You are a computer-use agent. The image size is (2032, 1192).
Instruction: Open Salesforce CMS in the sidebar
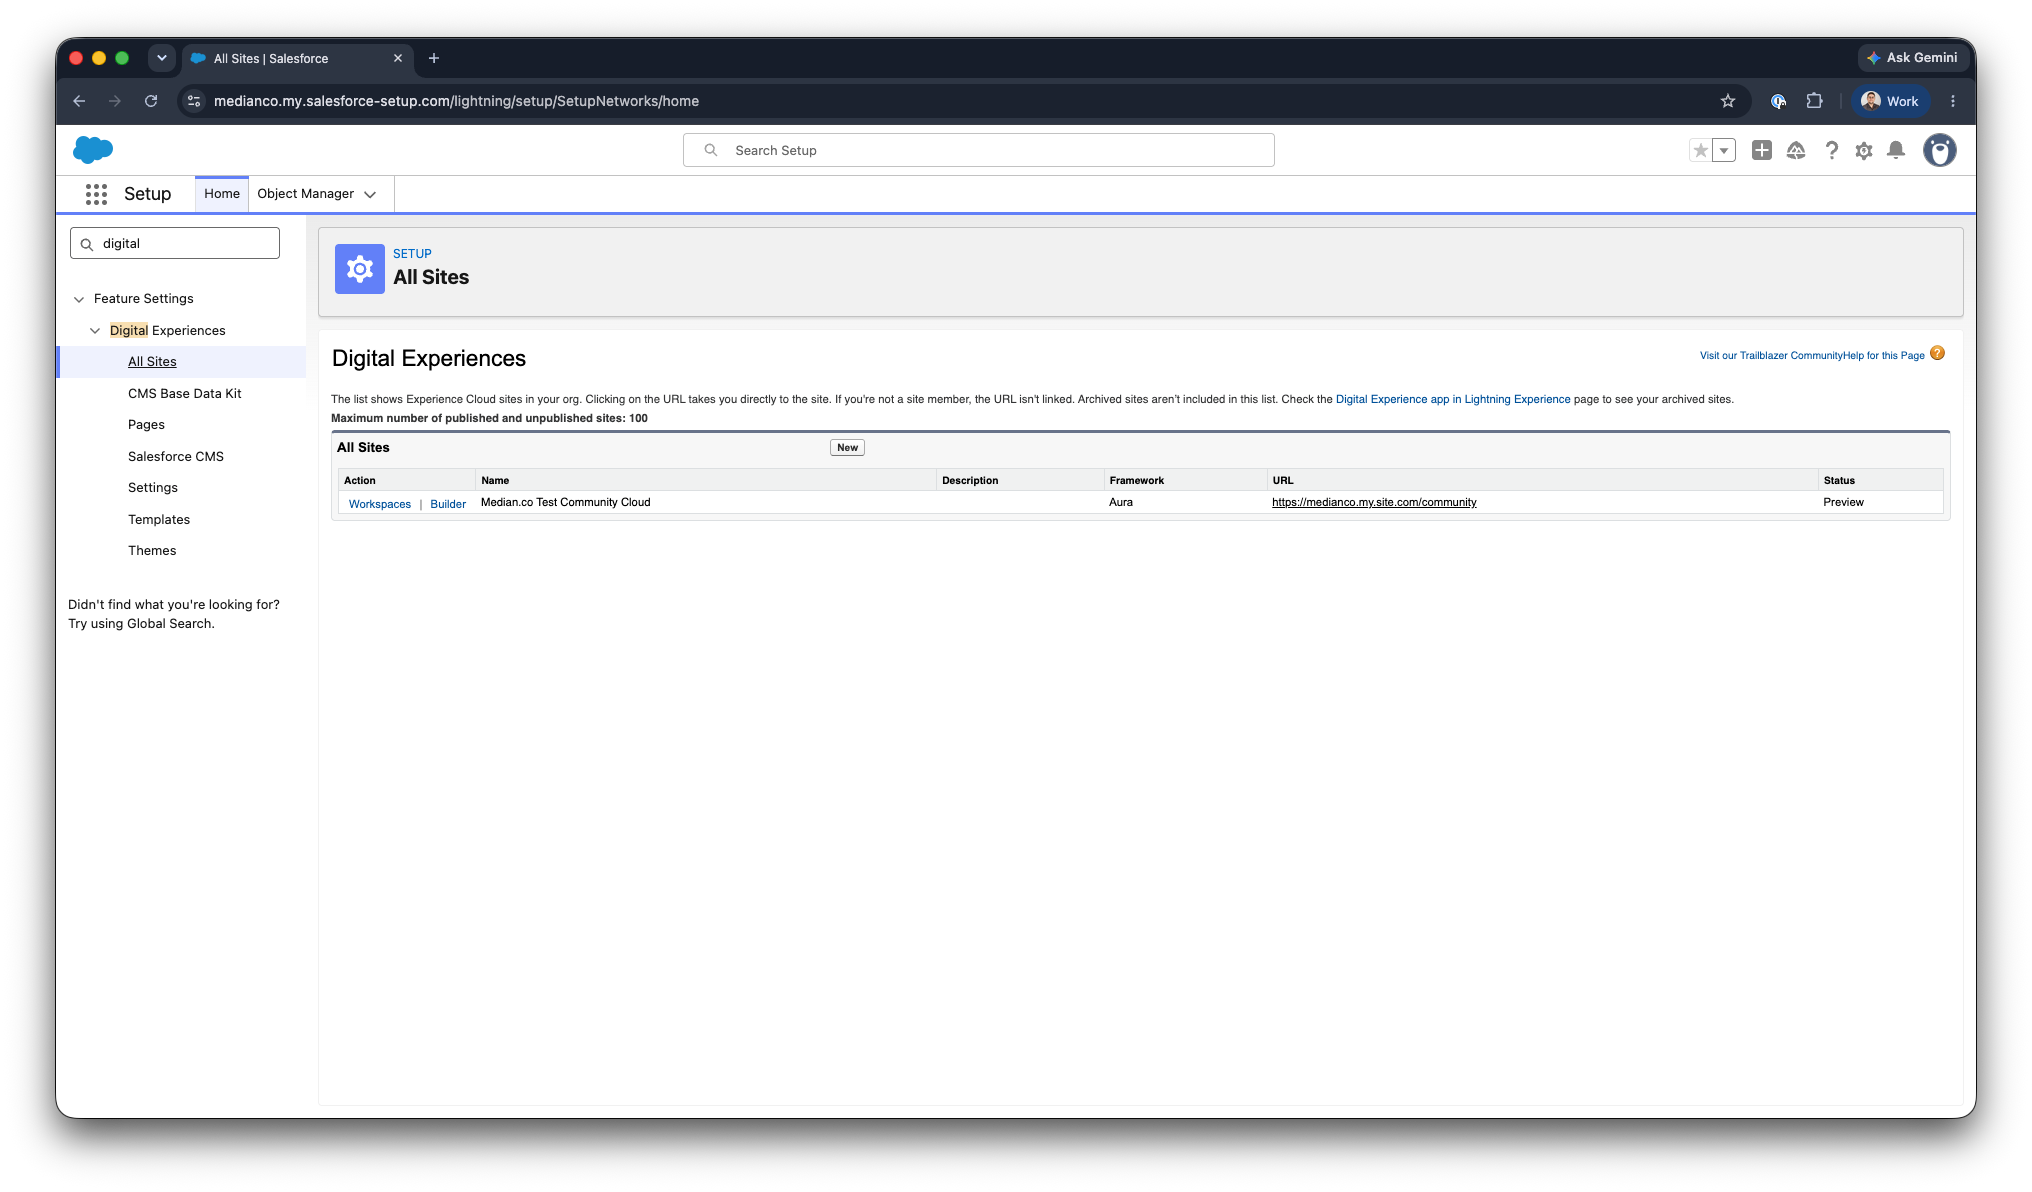pyautogui.click(x=176, y=457)
